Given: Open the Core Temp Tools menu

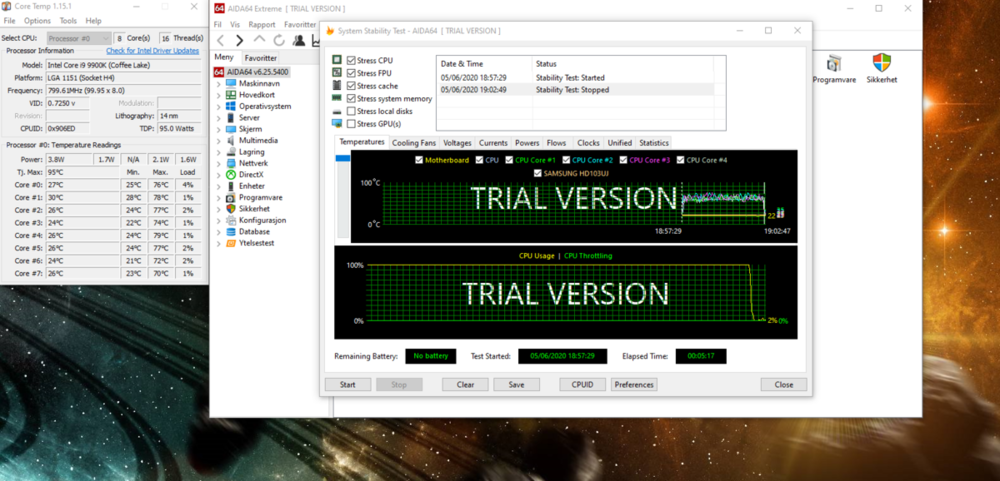Looking at the screenshot, I should coord(68,21).
